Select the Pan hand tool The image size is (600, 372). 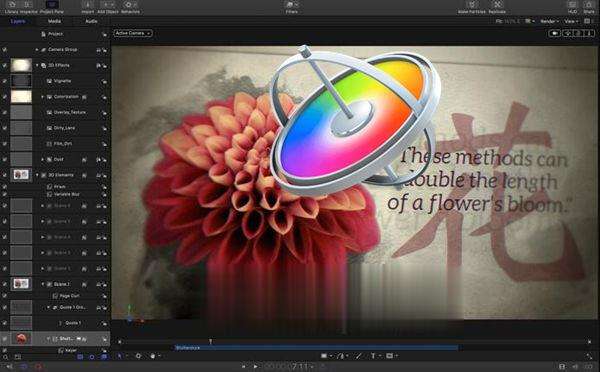pyautogui.click(x=153, y=356)
